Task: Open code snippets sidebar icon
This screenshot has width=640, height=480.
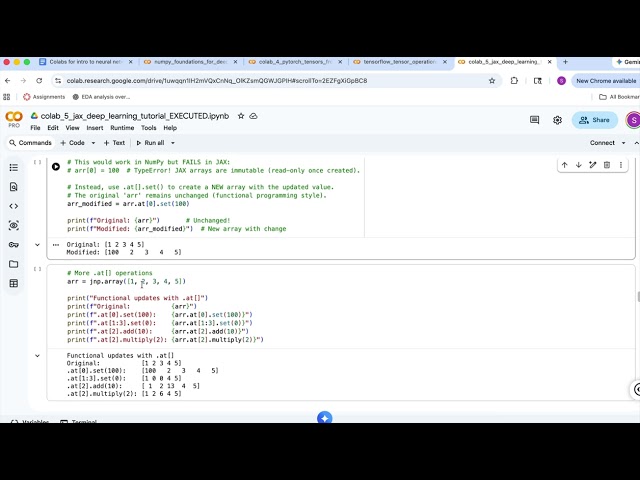Action: 13,206
